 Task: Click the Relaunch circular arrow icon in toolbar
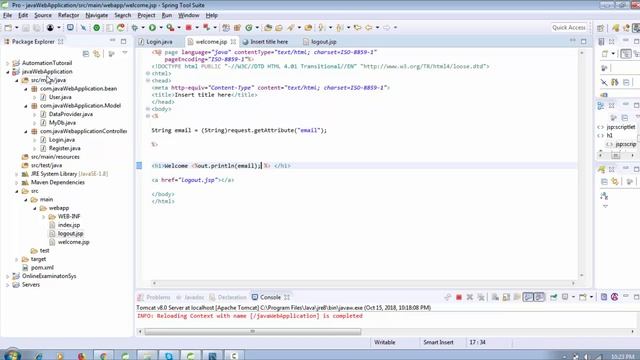121,28
